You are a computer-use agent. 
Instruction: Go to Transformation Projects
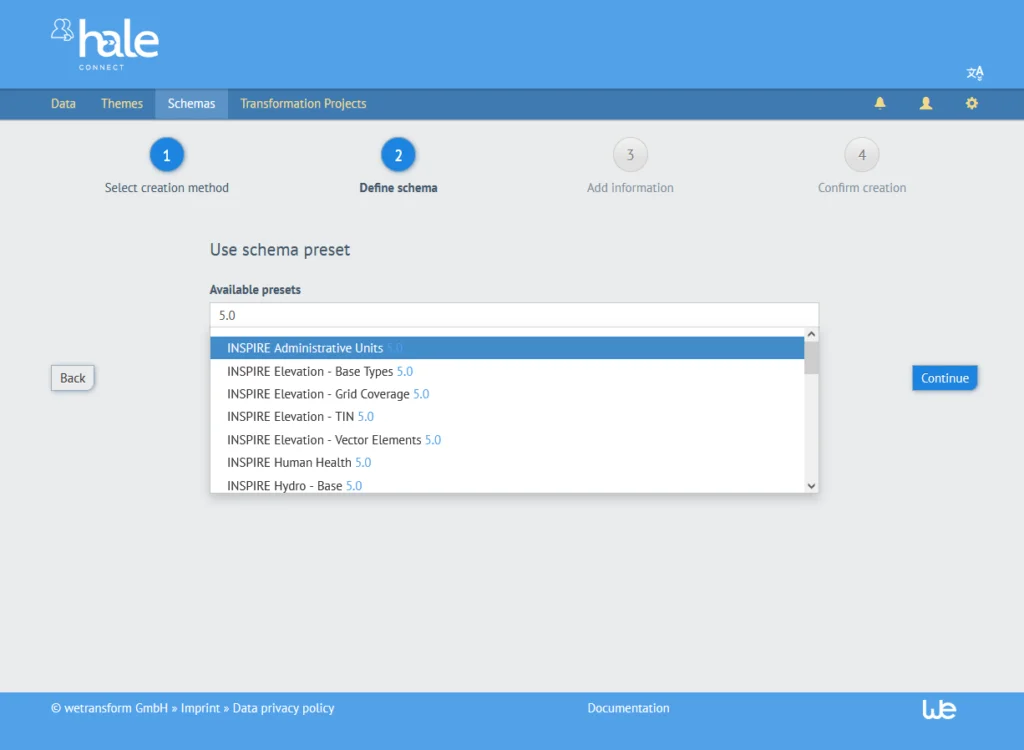point(301,103)
